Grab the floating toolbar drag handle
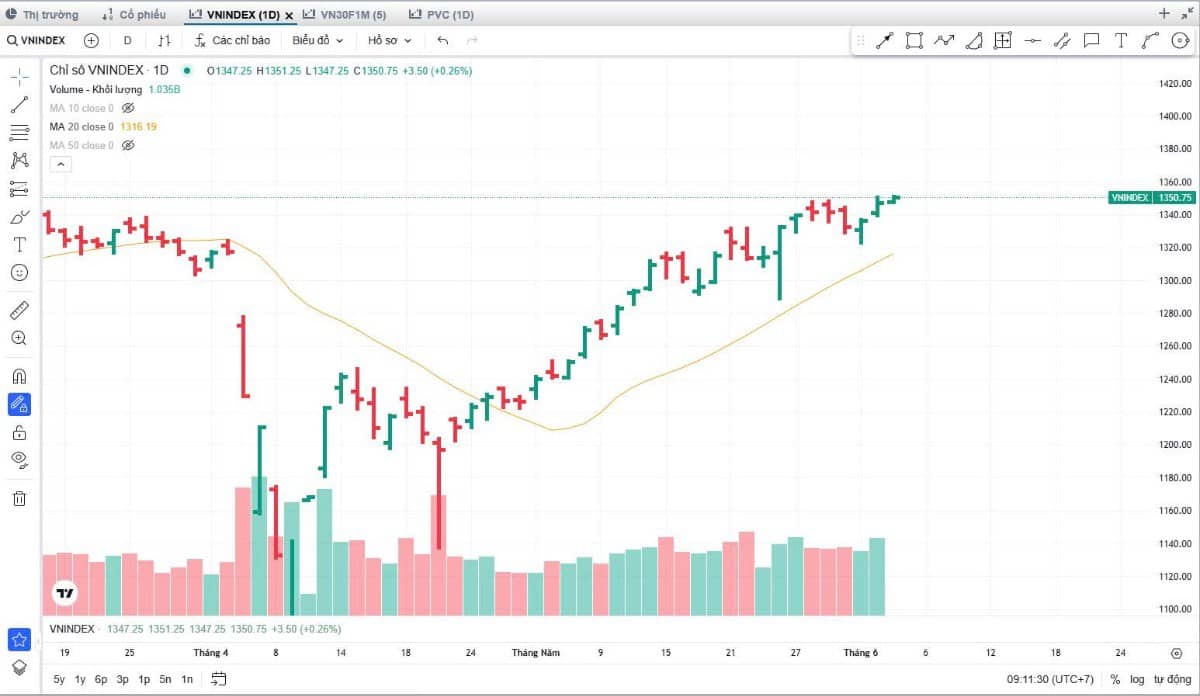Viewport: 1200px width, 696px height. pyautogui.click(x=861, y=41)
